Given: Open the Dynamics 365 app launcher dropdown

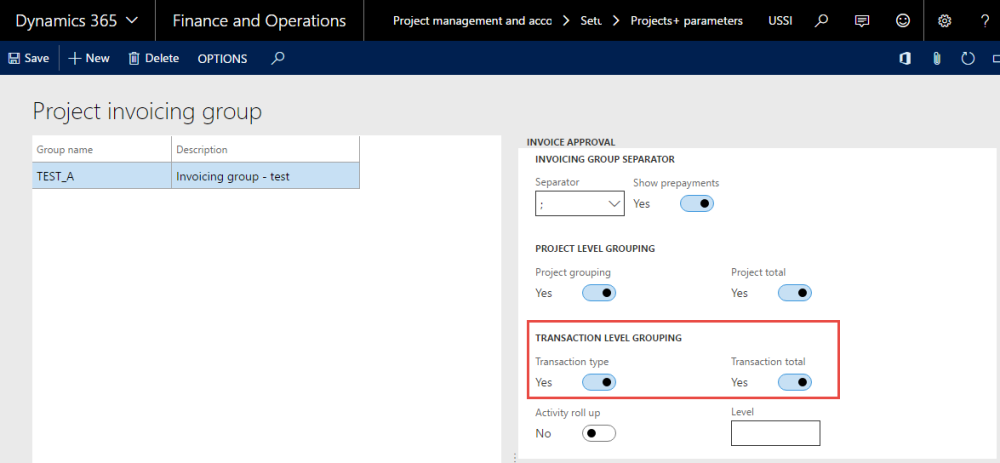Looking at the screenshot, I should pyautogui.click(x=77, y=20).
